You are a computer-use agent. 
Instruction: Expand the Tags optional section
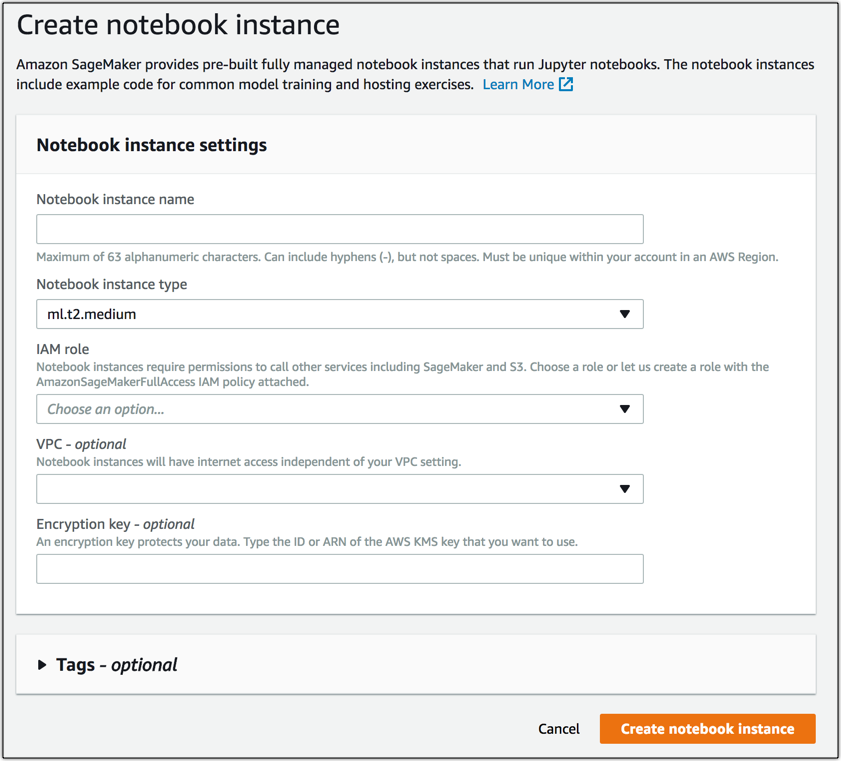point(107,665)
